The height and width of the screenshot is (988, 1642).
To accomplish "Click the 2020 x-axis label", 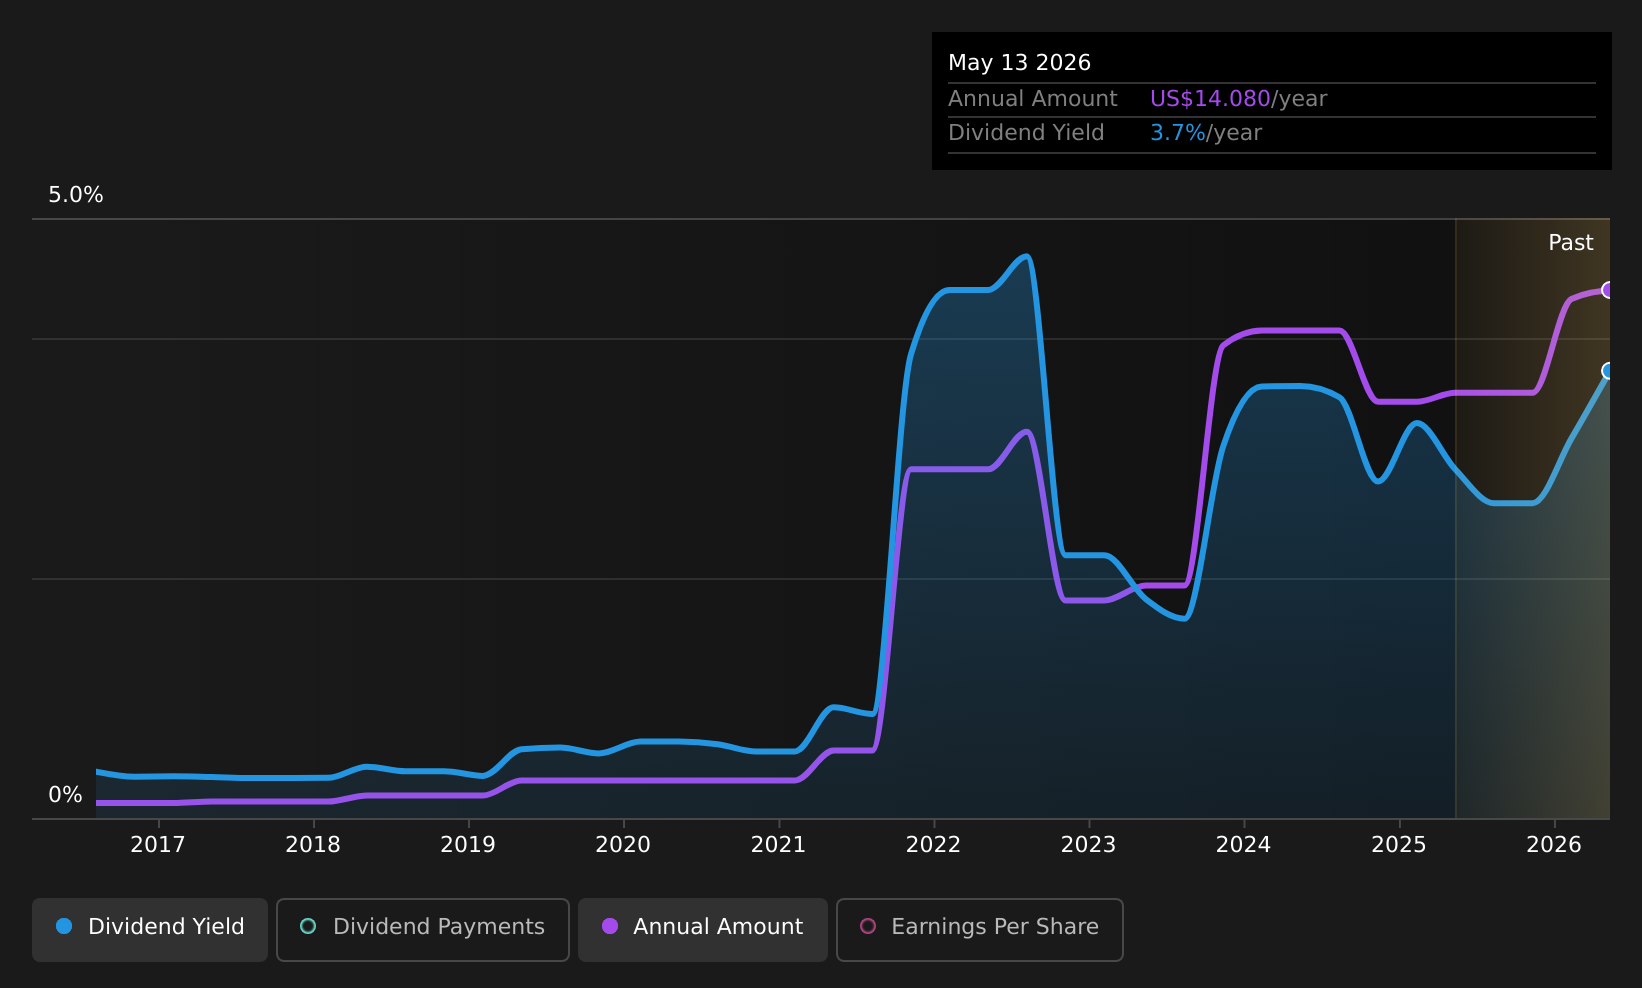I will [x=623, y=845].
